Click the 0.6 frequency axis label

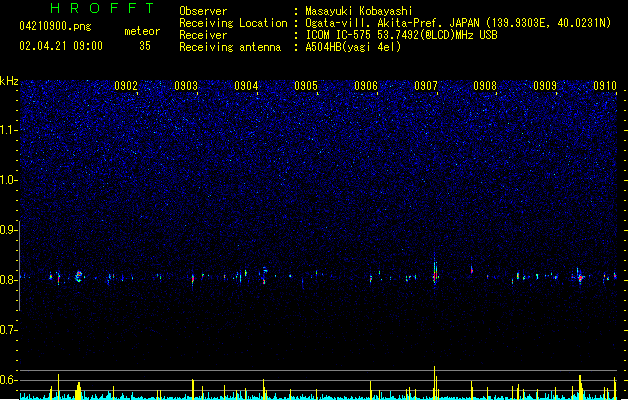[8, 380]
